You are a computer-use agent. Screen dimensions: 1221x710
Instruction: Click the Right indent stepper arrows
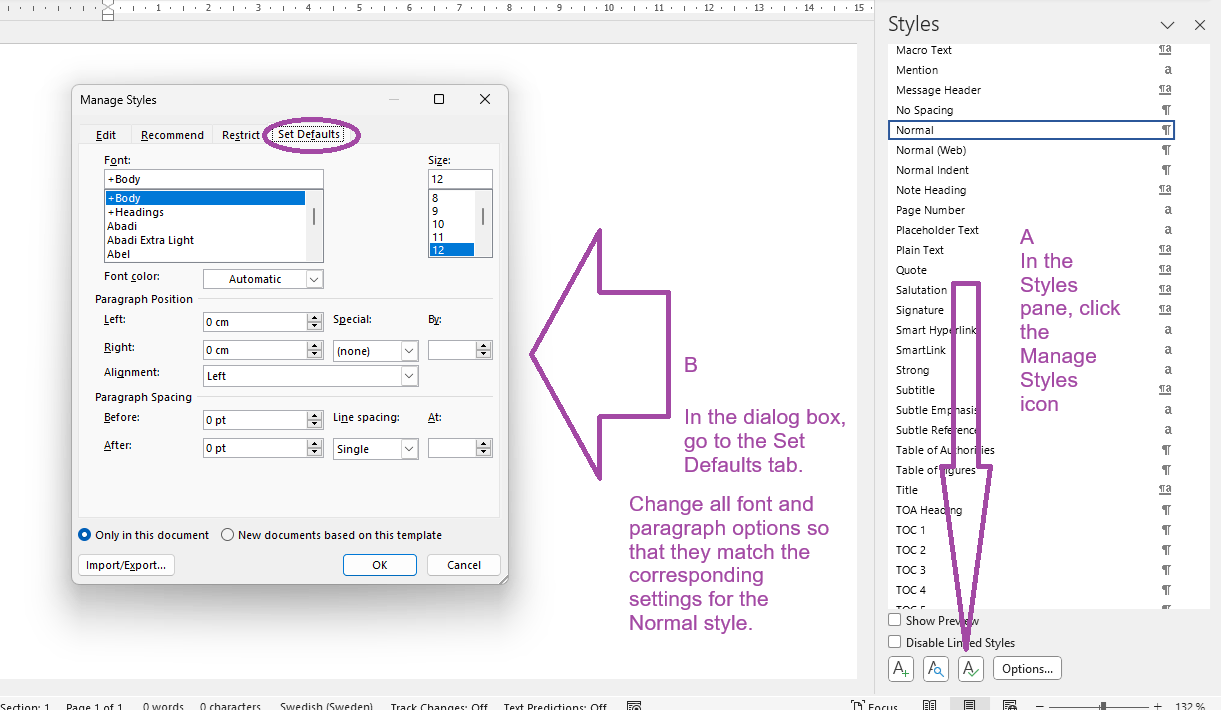coord(314,350)
